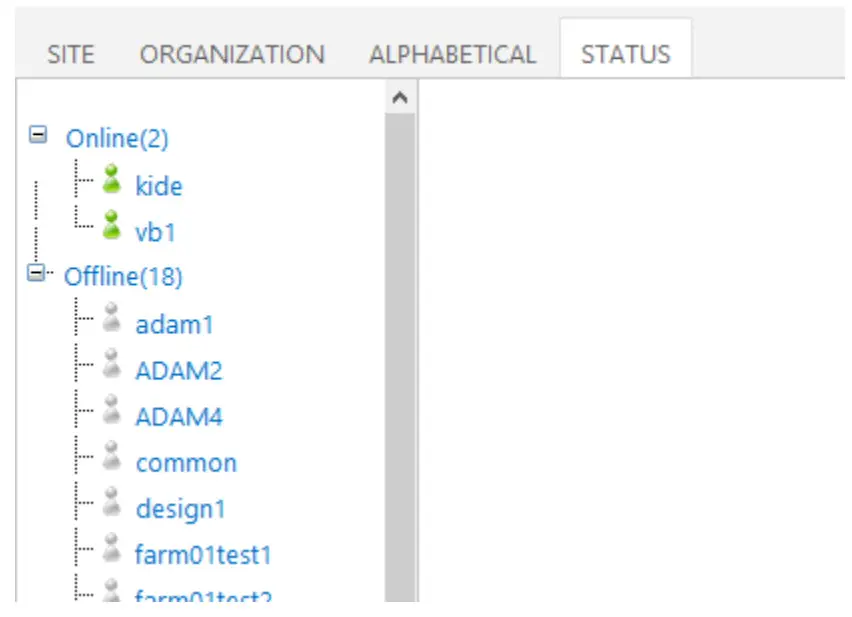Select the device named common
The height and width of the screenshot is (617, 852).
pos(186,462)
